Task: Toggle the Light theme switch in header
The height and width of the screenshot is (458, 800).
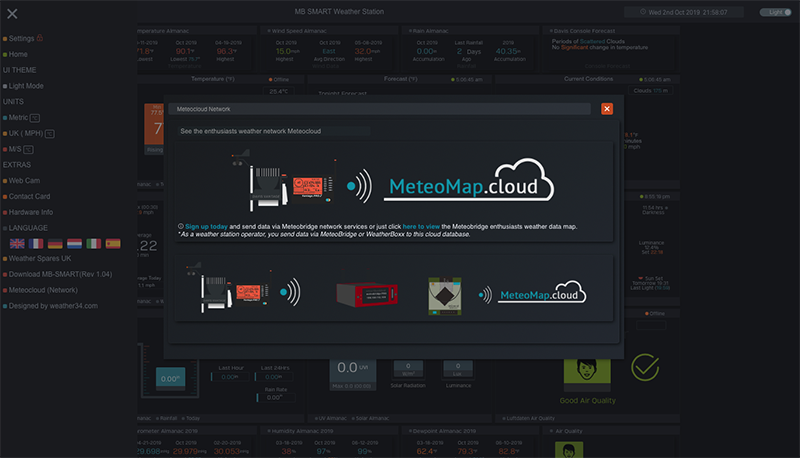Action: click(774, 13)
